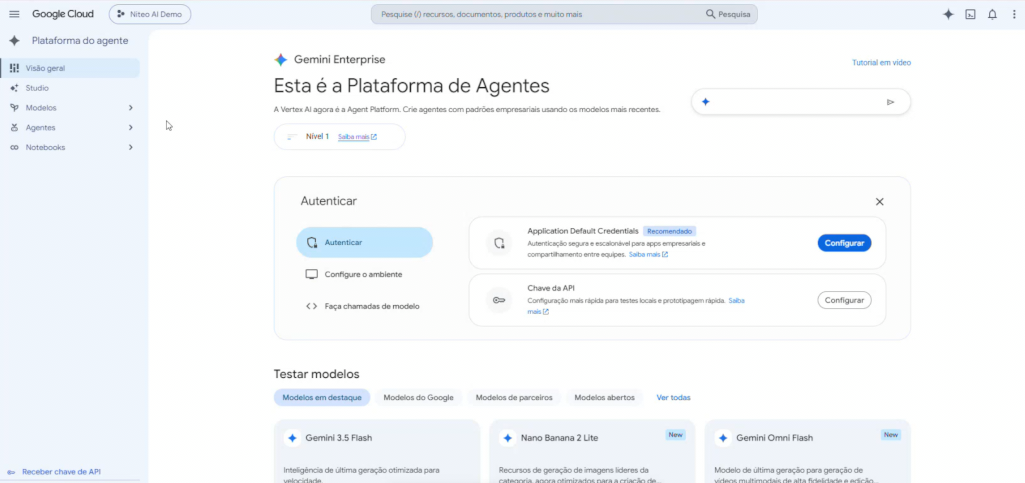Click the Nível 1 label

(317, 137)
